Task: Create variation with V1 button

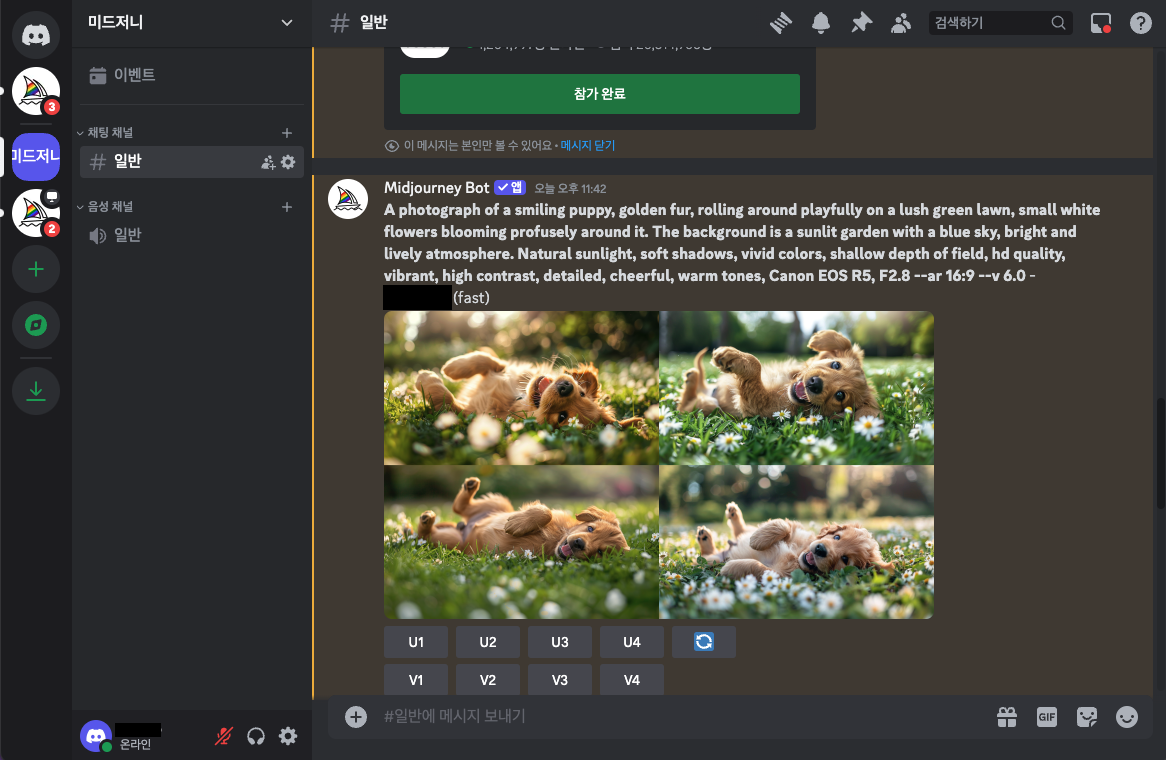Action: tap(416, 680)
